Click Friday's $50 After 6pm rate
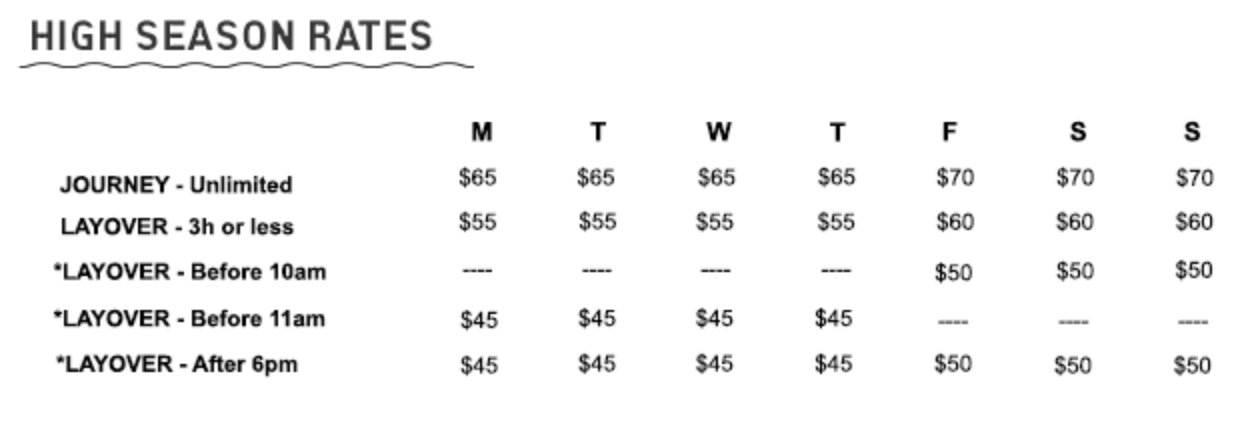This screenshot has height=428, width=1238. click(x=953, y=364)
